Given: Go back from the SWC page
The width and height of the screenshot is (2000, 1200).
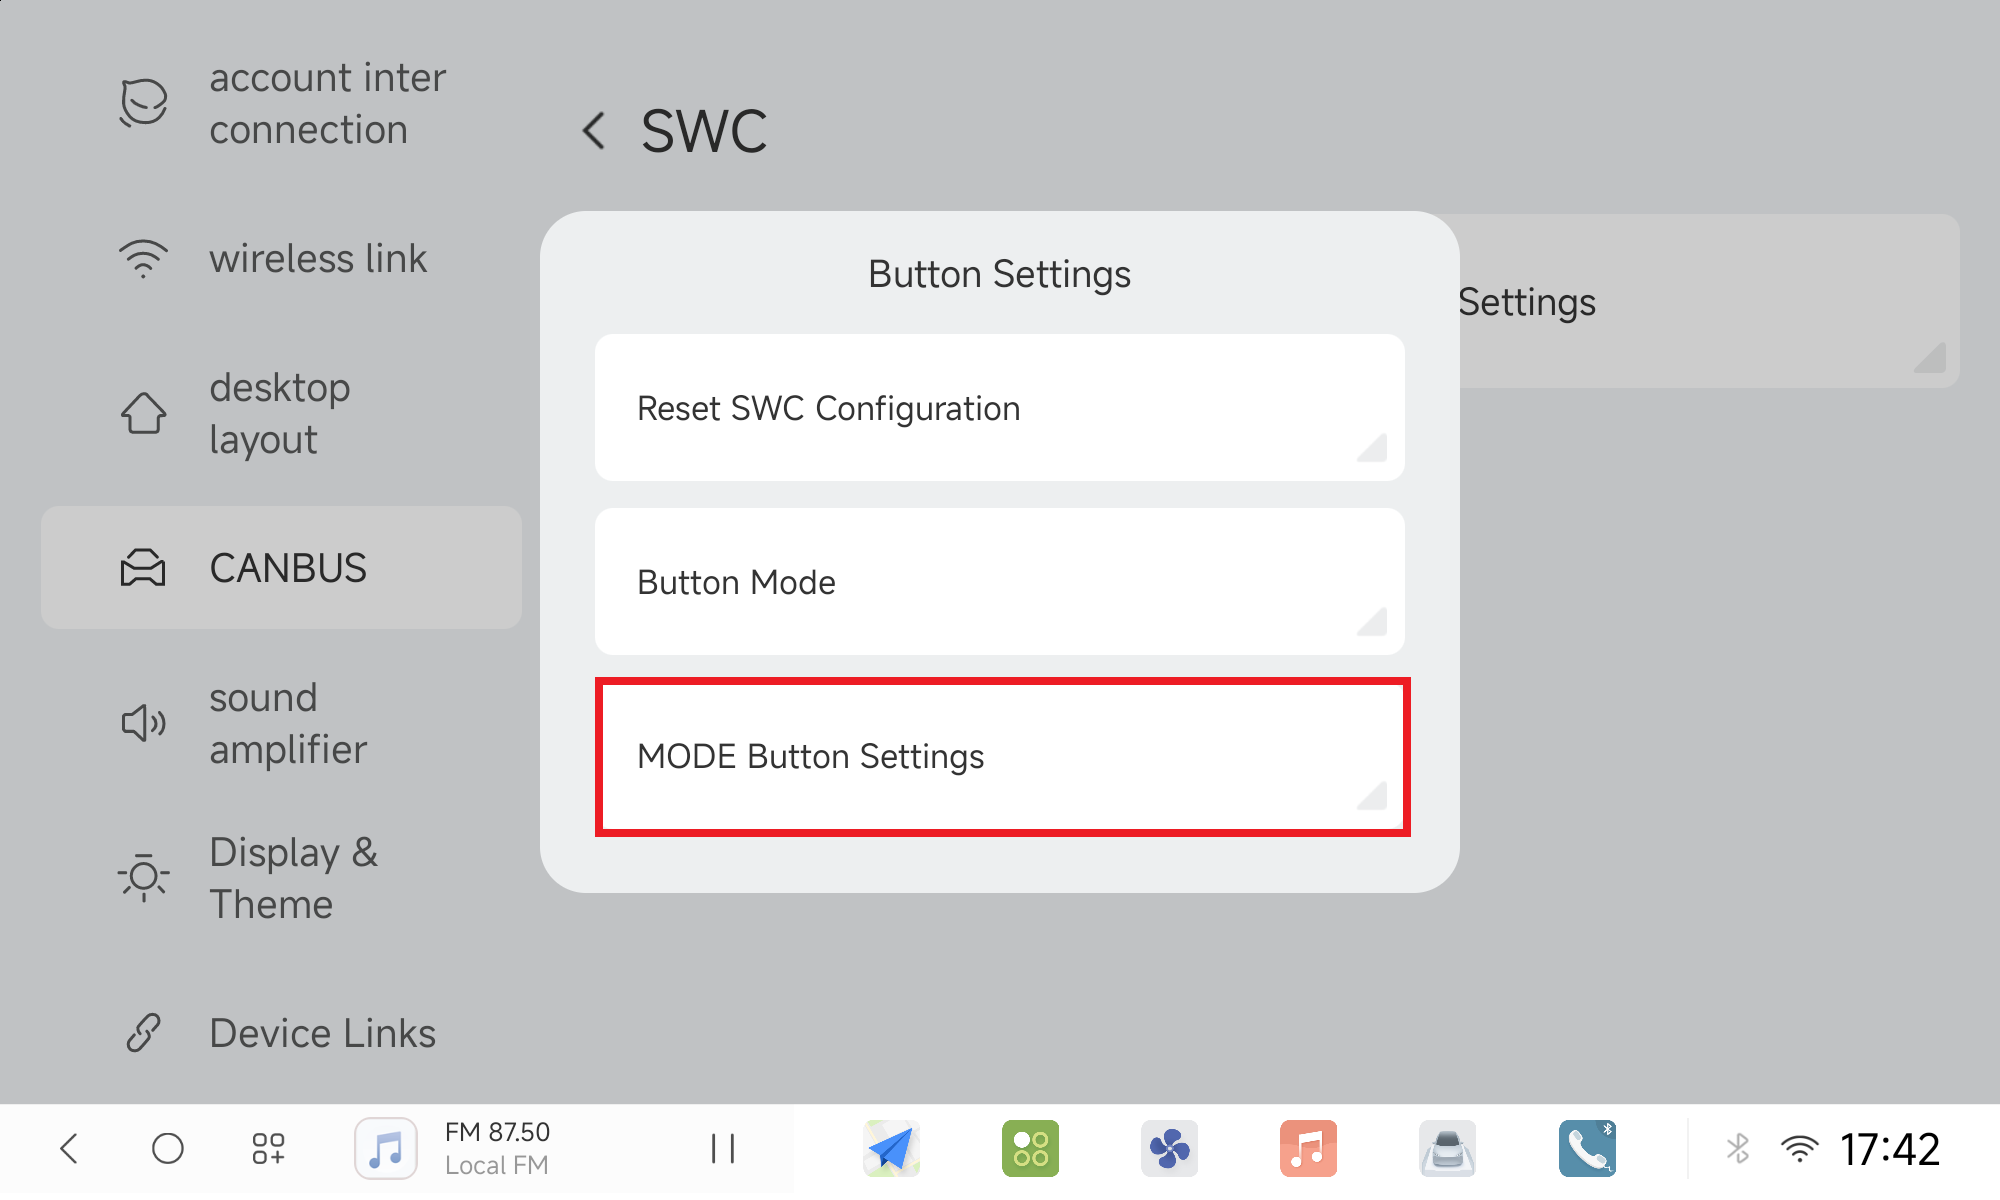Looking at the screenshot, I should coord(595,131).
